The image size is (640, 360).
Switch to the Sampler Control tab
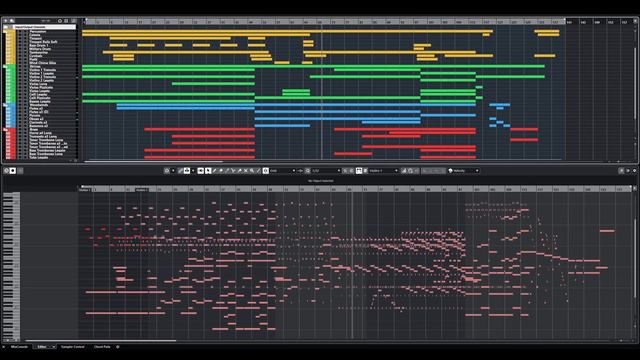tap(73, 347)
